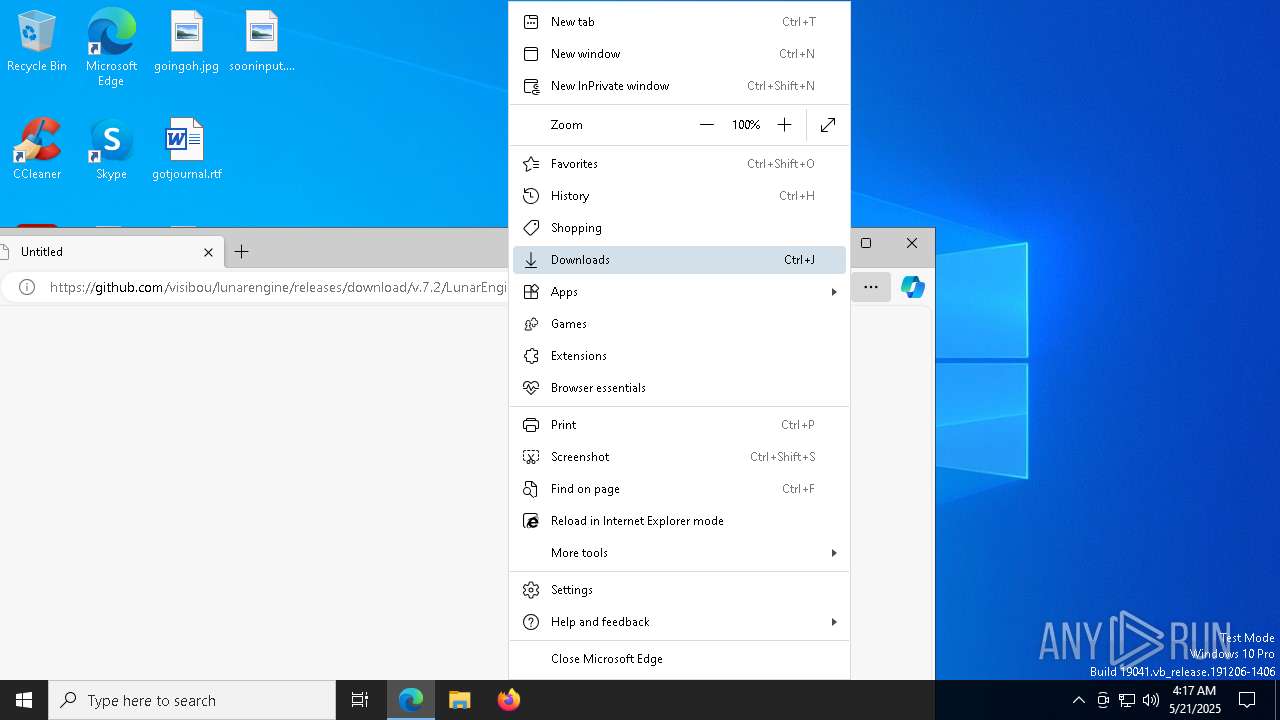Open Extensions menu item
This screenshot has height=720, width=1280.
point(679,356)
